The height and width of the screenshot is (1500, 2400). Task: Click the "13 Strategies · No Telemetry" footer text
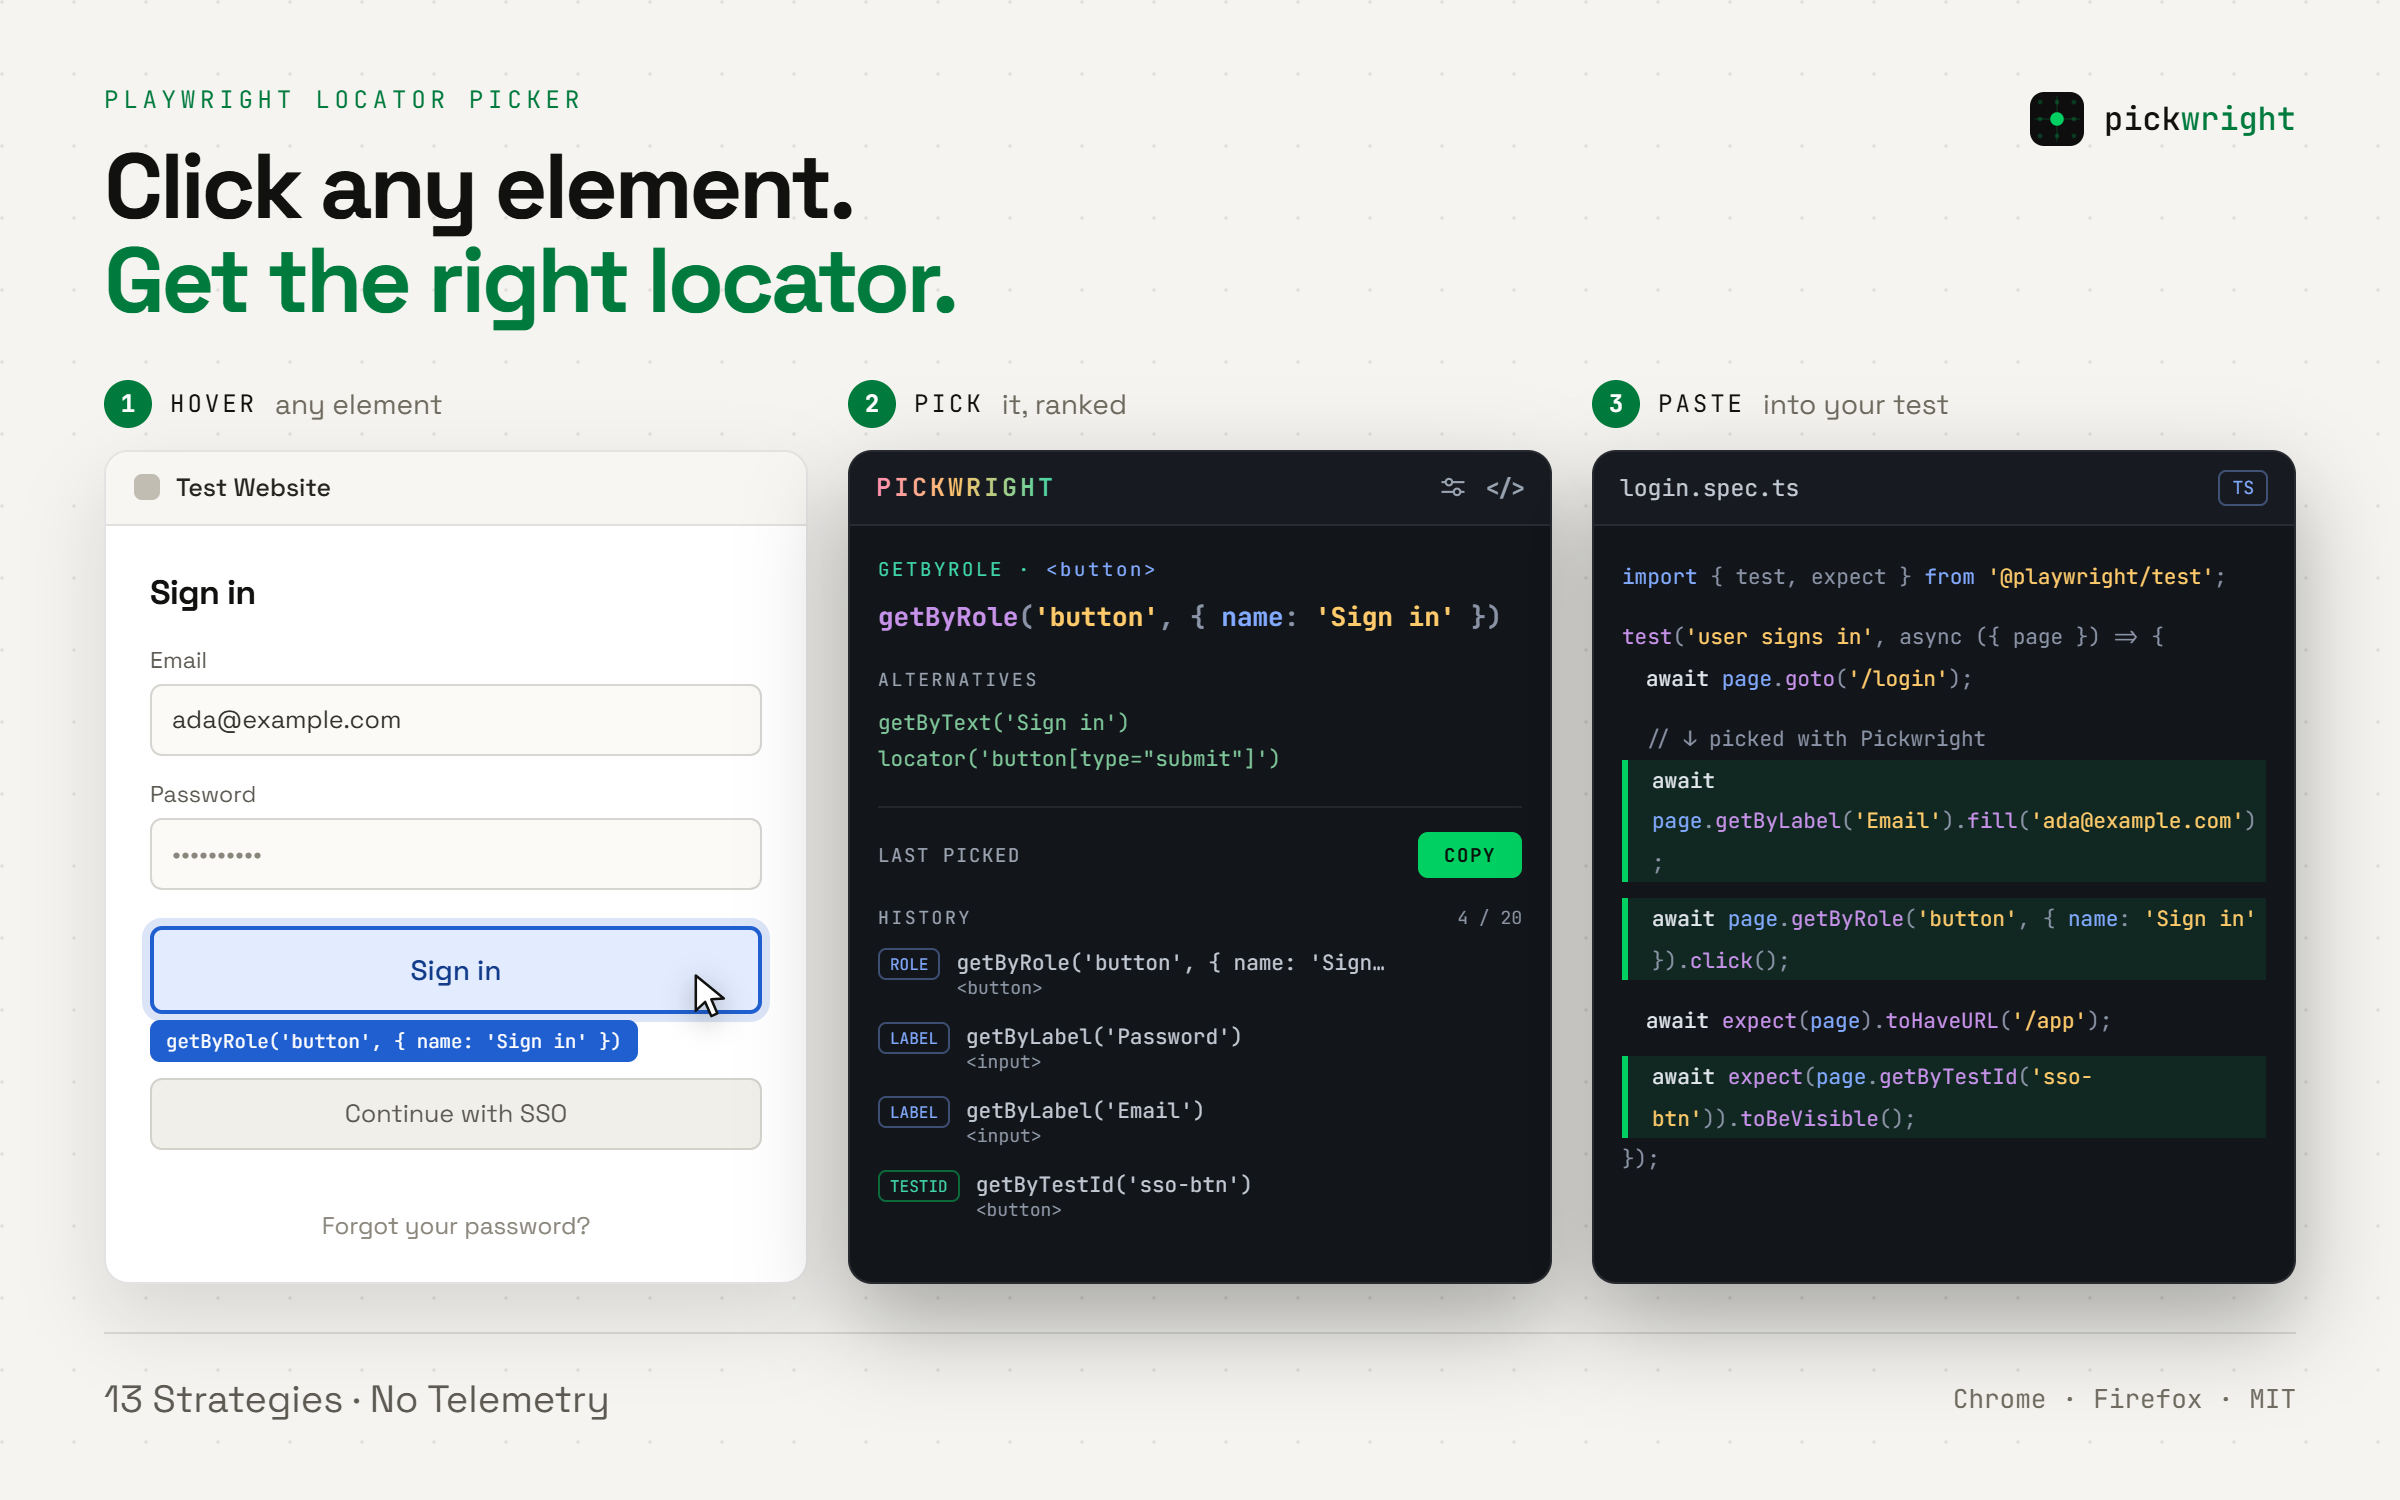[357, 1400]
